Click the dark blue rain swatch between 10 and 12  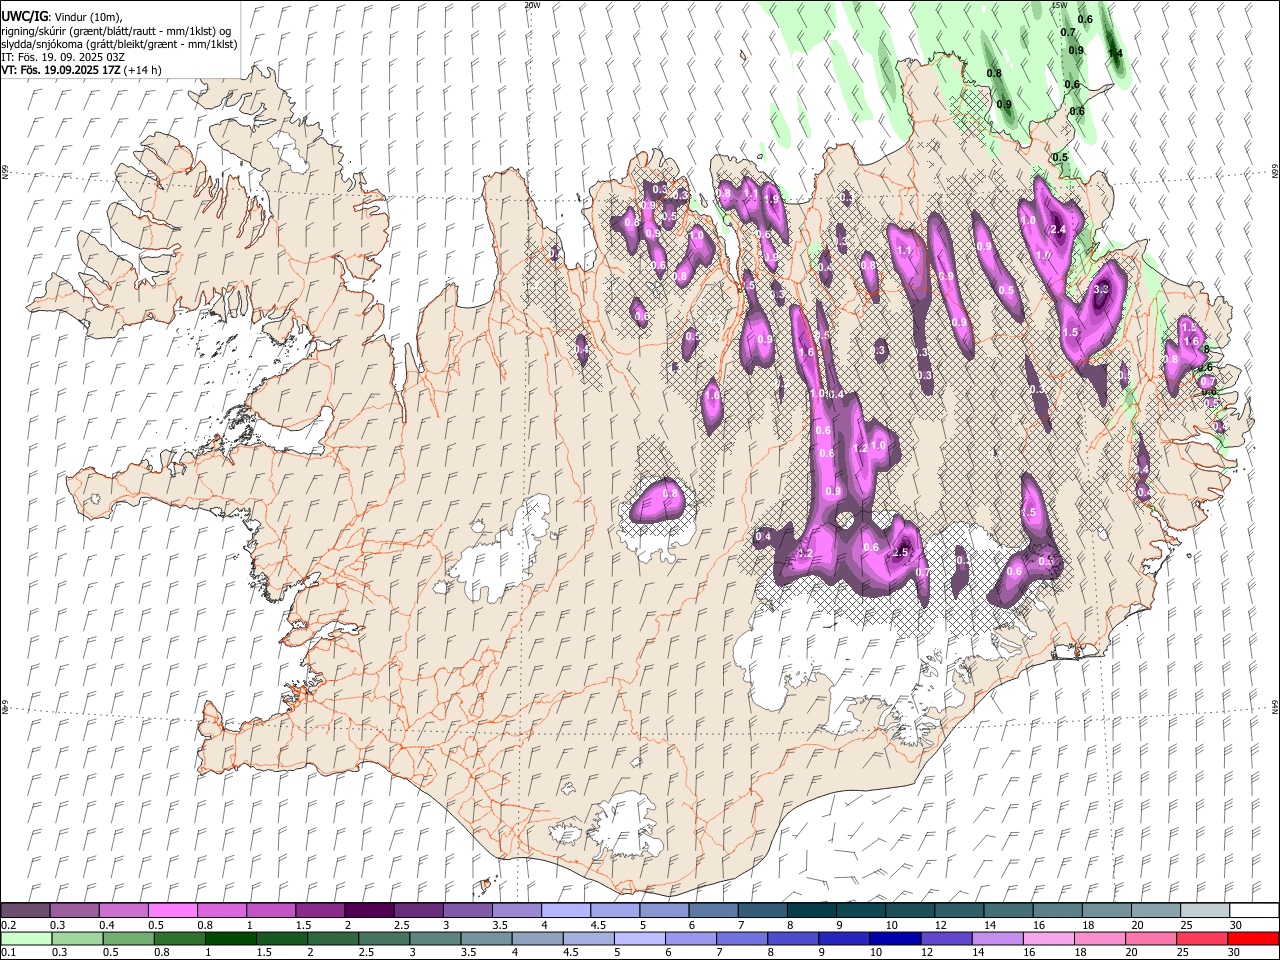[895, 939]
